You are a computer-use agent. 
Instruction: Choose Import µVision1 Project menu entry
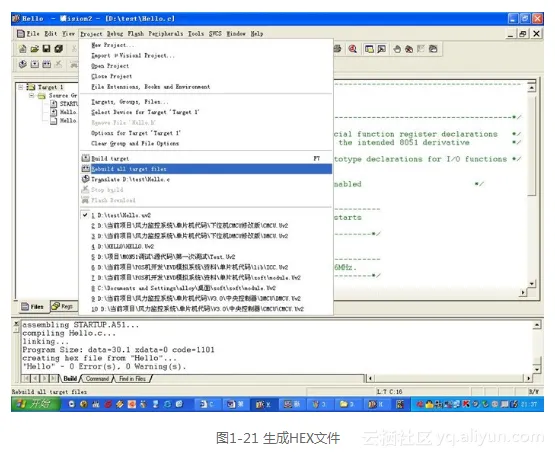coord(206,56)
